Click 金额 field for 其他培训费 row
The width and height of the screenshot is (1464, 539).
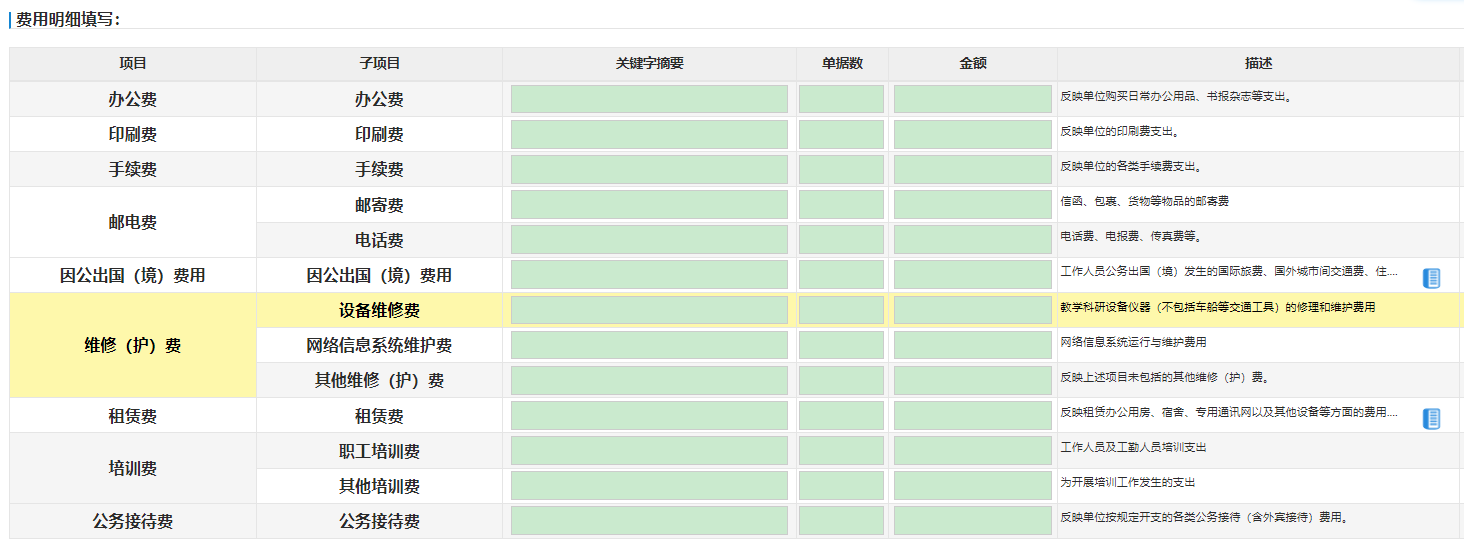pos(972,486)
